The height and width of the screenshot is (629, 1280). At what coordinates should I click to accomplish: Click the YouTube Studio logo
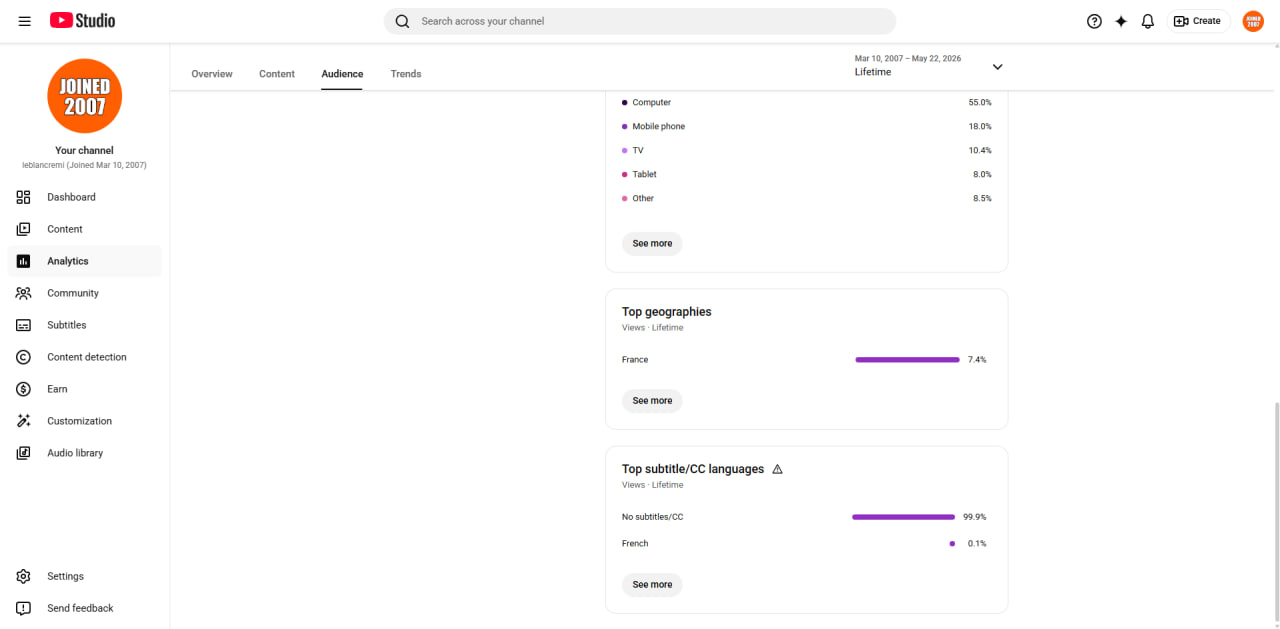pos(82,21)
